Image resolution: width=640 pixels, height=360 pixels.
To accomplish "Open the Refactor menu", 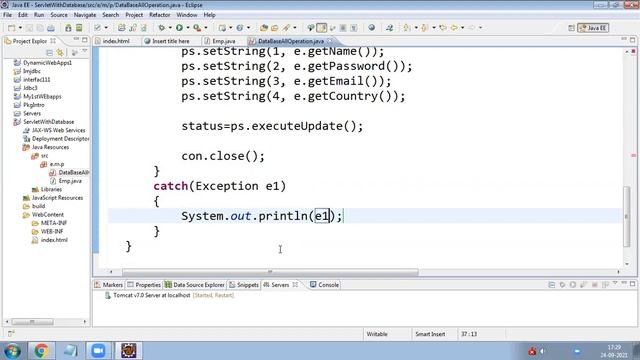I will 160,15.
